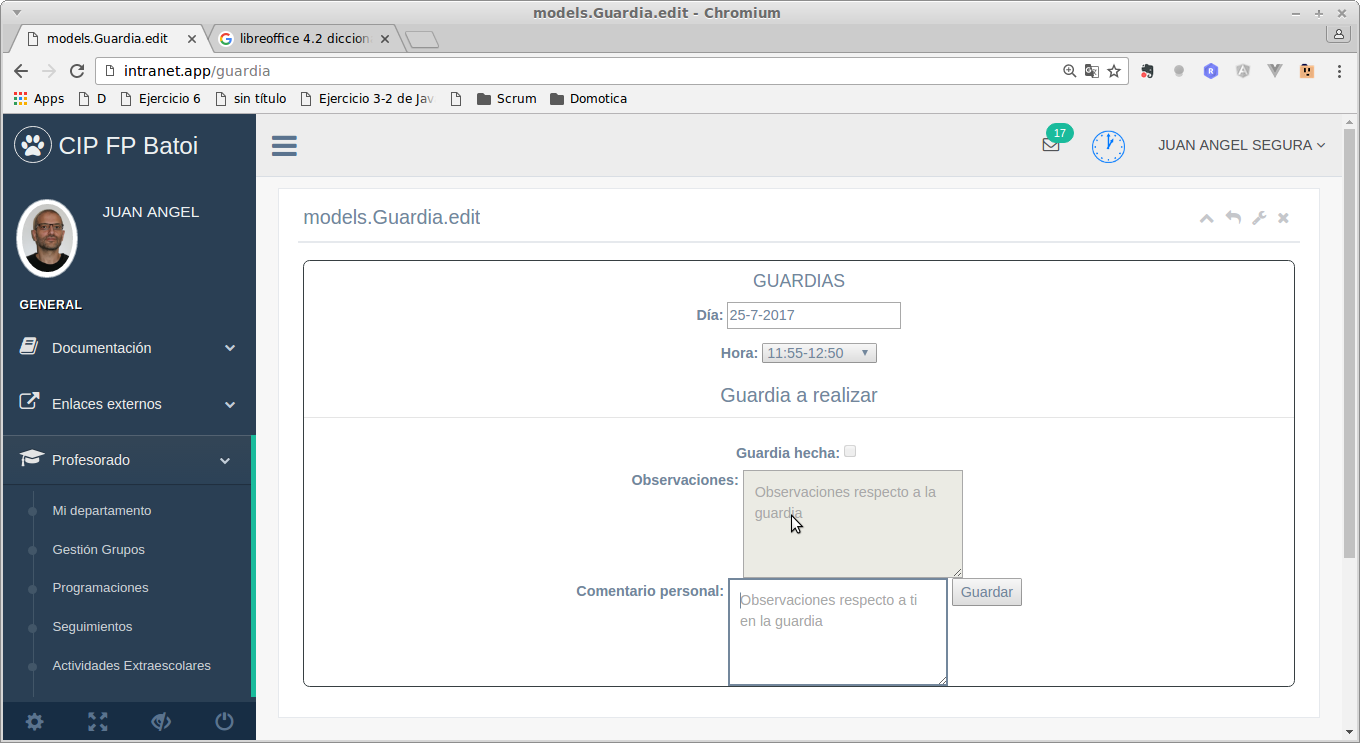Click the panel reply arrow icon
The width and height of the screenshot is (1360, 743).
tap(1233, 218)
